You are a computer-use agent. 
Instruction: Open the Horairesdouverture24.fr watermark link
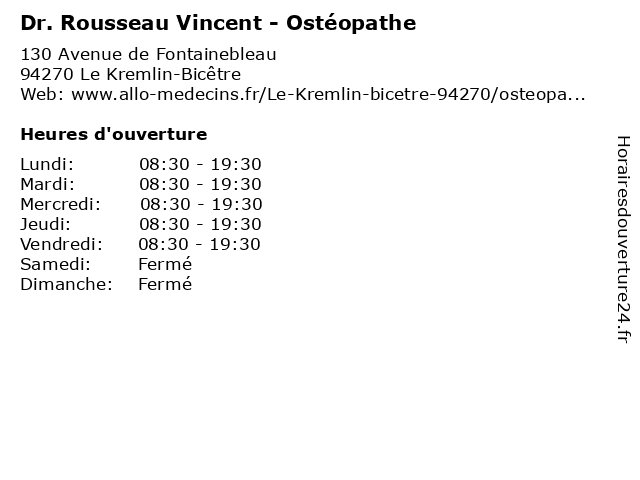coord(623,239)
